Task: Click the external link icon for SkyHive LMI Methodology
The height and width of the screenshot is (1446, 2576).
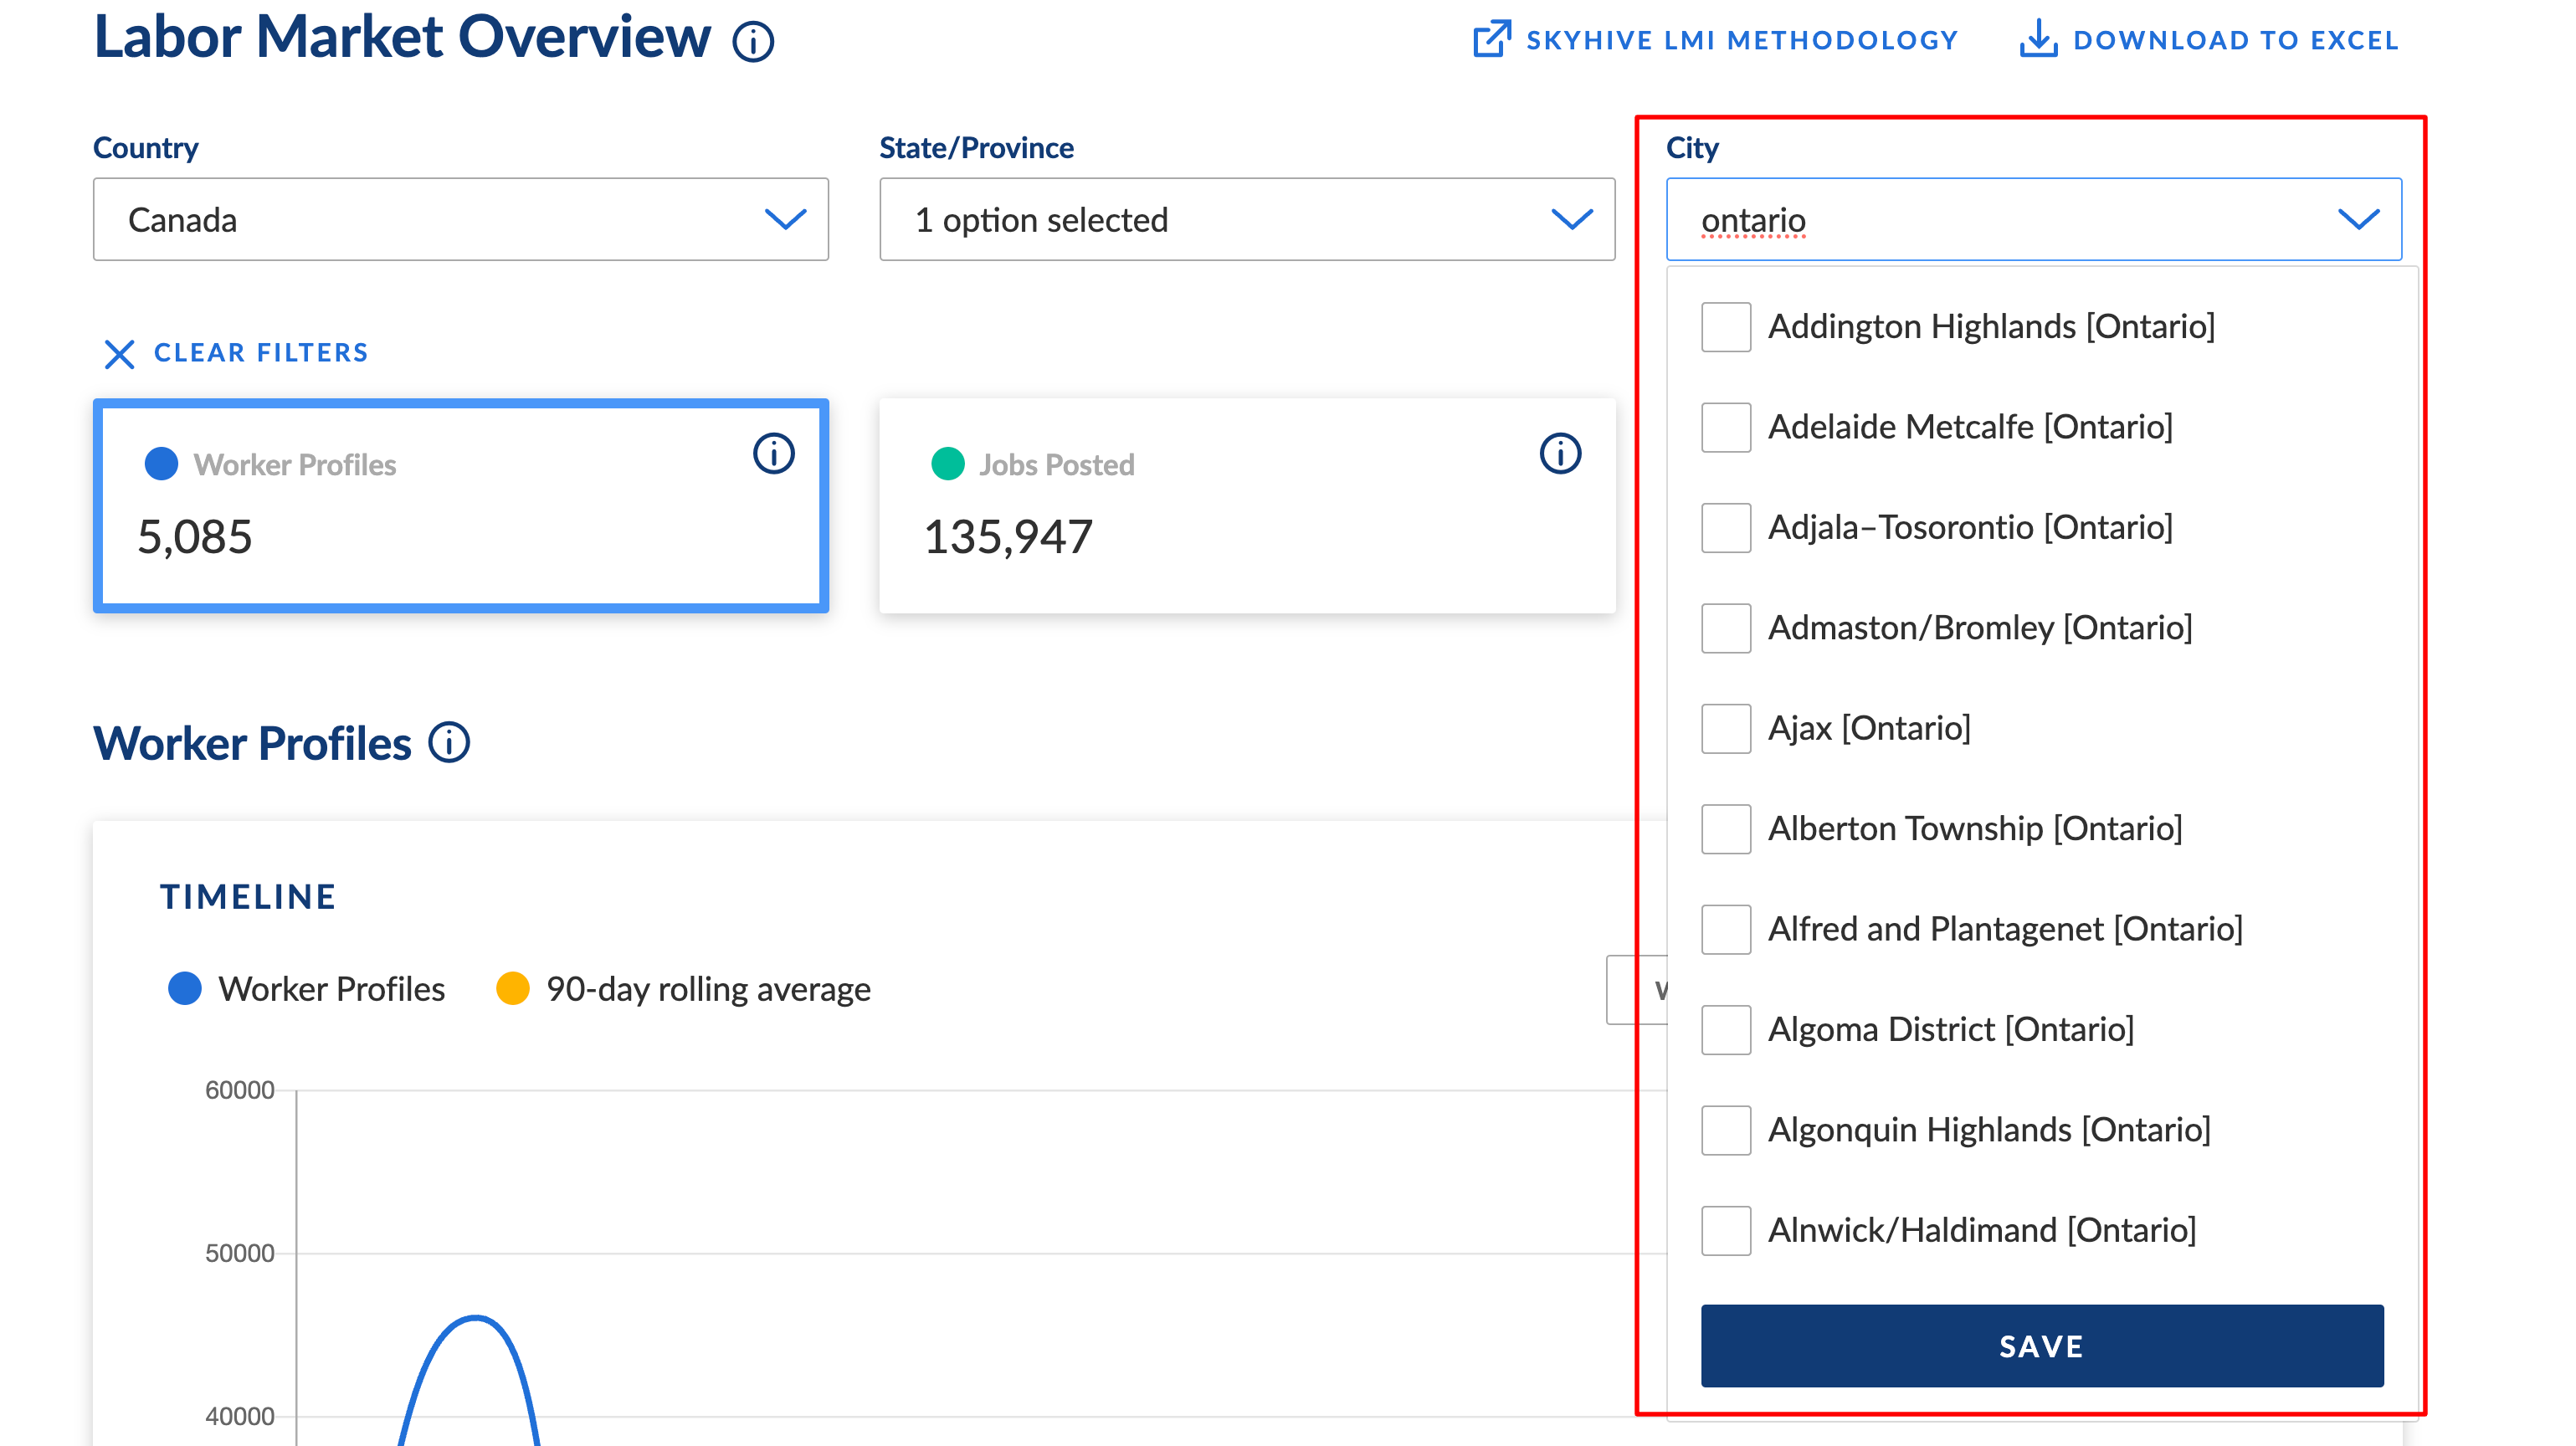Action: (x=1491, y=39)
